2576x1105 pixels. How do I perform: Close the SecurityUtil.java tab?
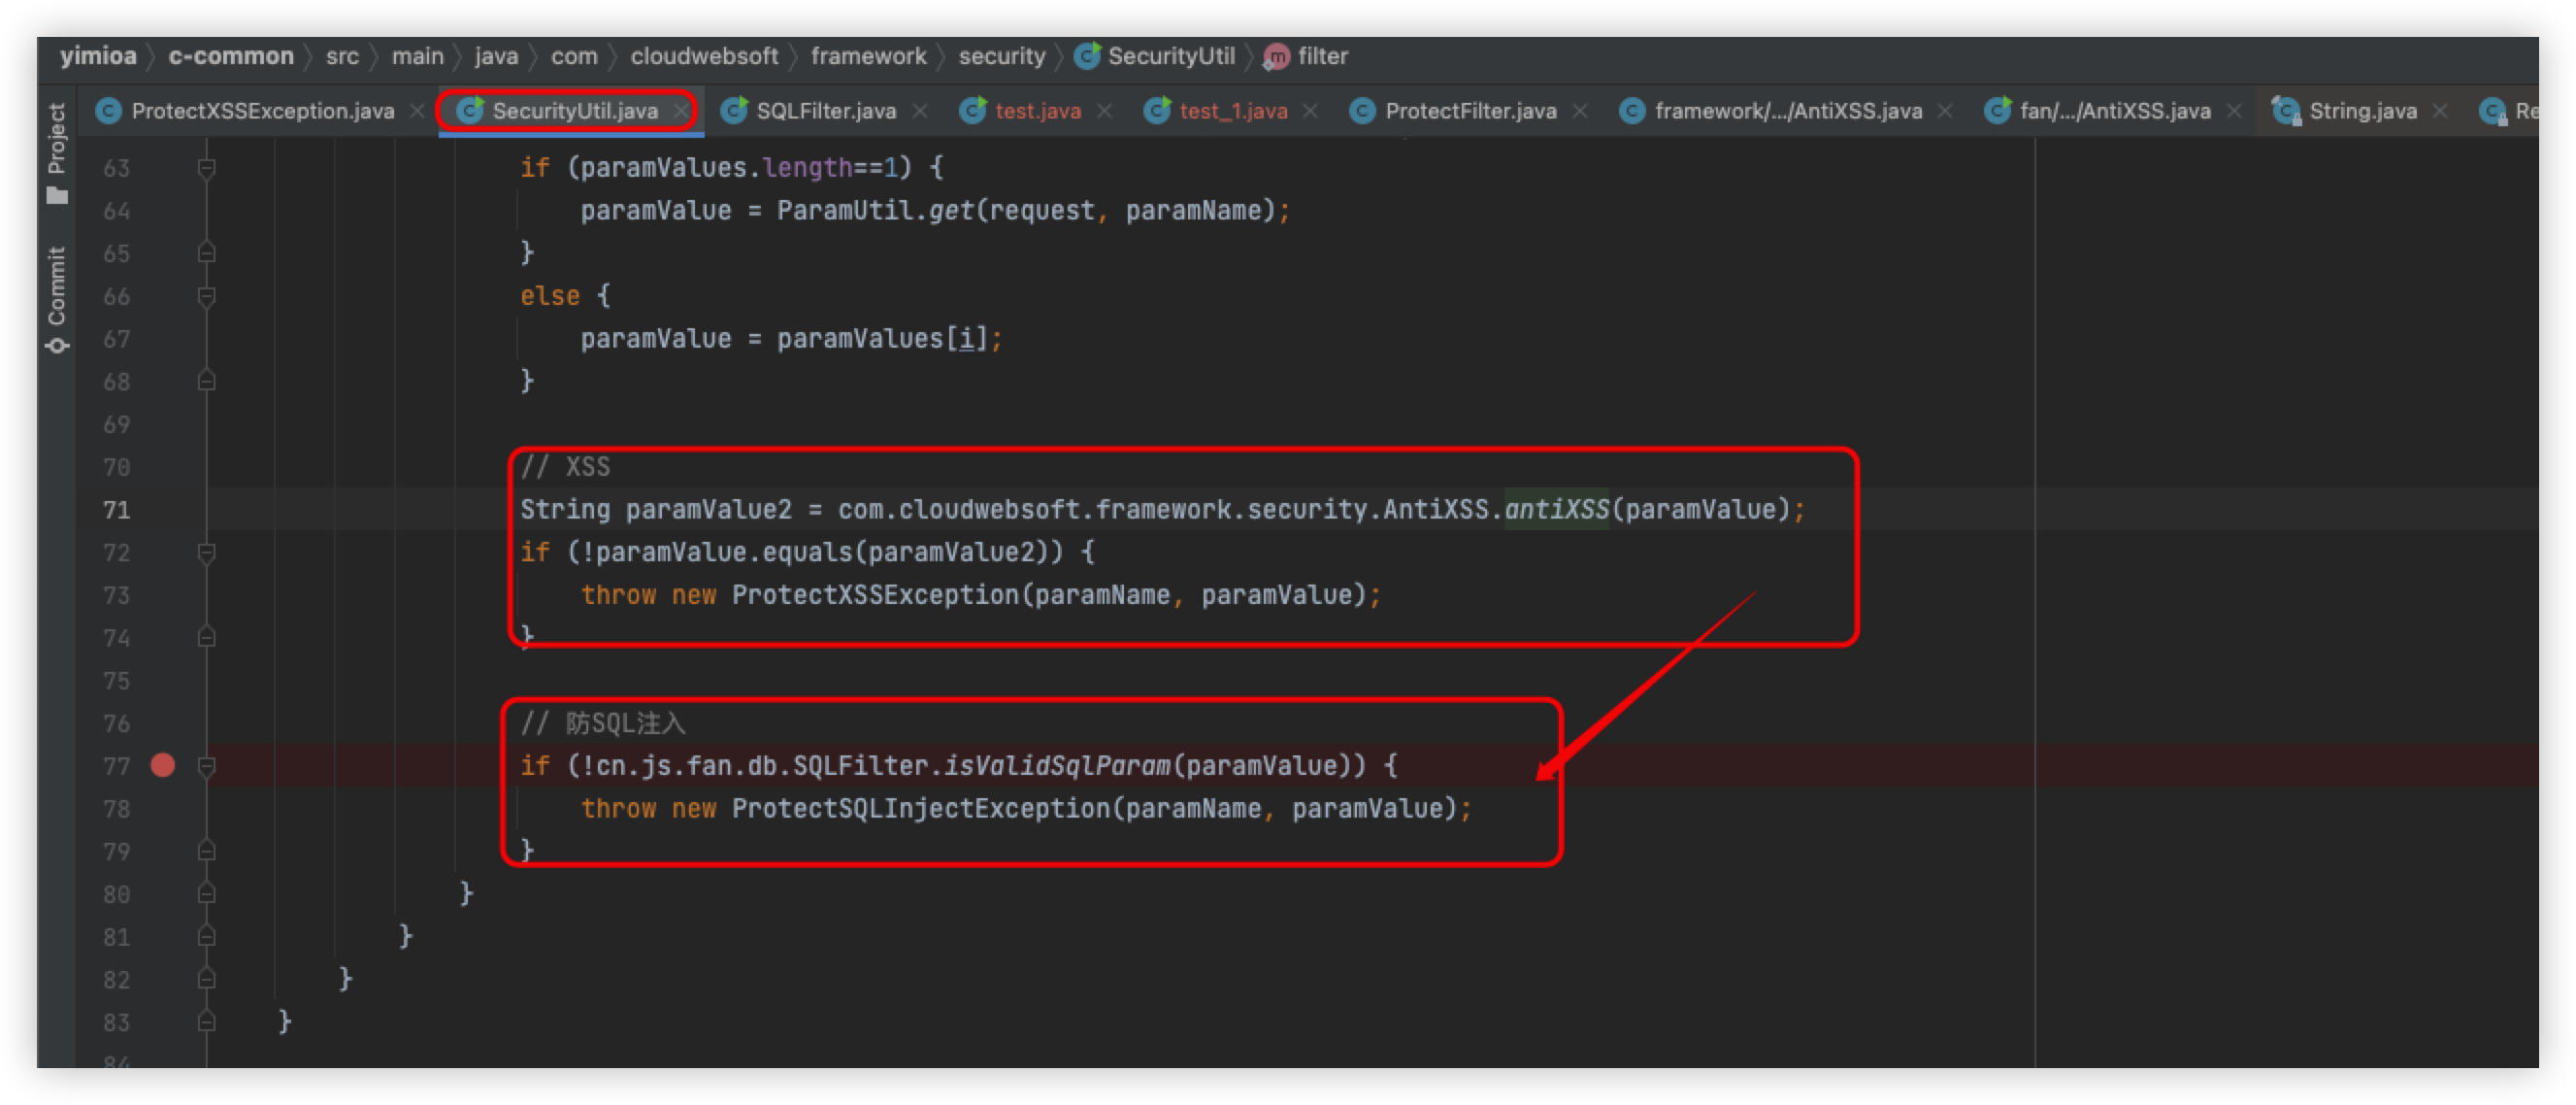681,111
